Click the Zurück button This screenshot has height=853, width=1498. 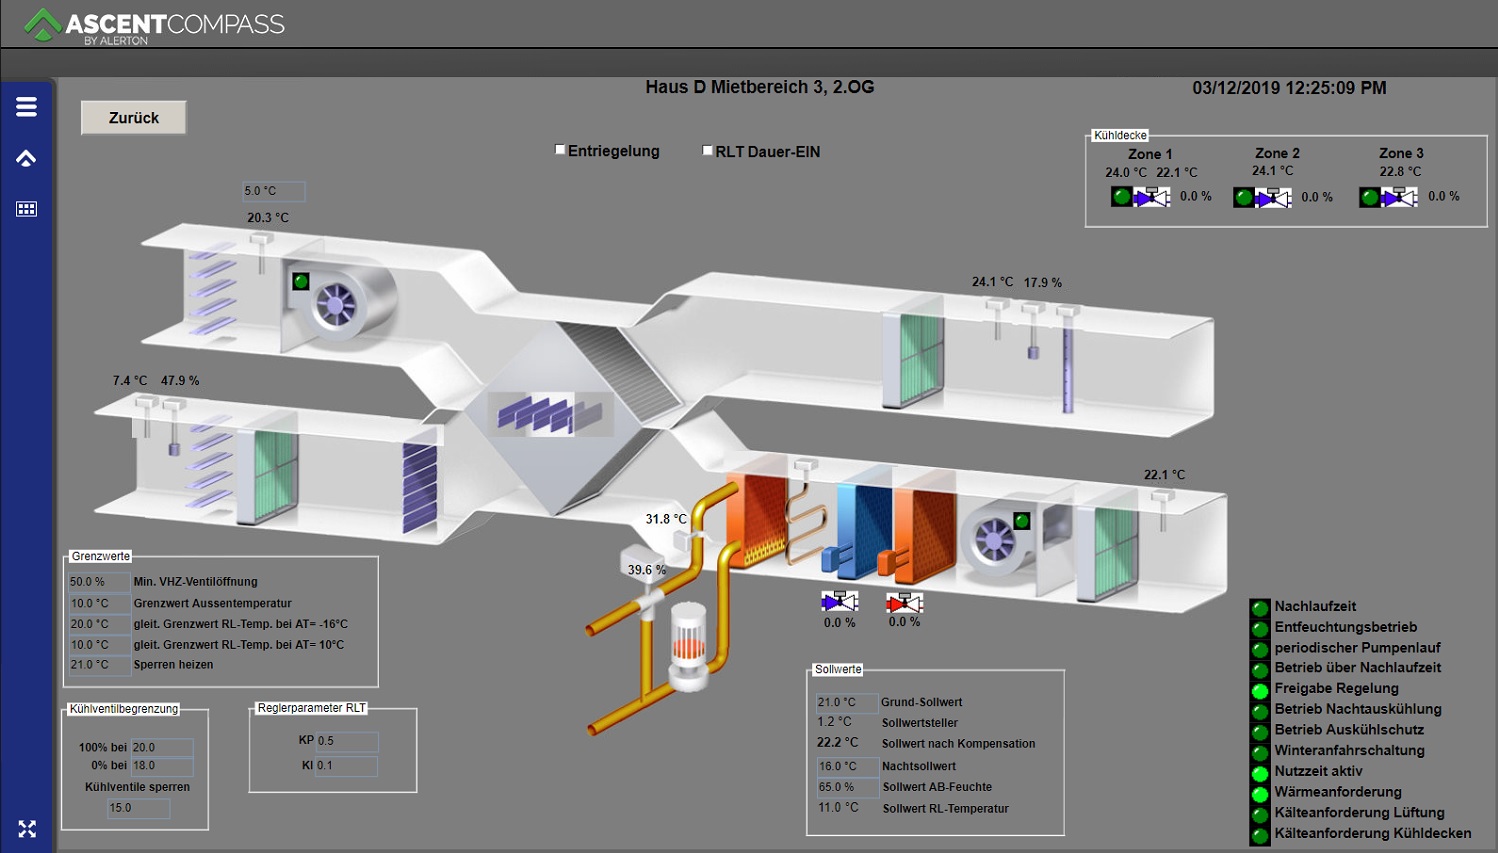pyautogui.click(x=134, y=118)
